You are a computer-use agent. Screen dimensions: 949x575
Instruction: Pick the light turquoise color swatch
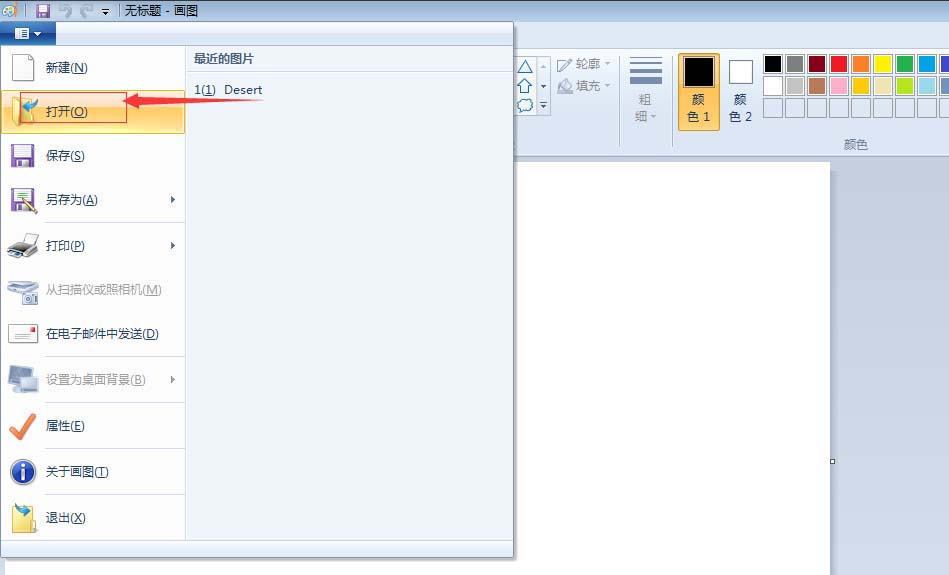[x=927, y=86]
